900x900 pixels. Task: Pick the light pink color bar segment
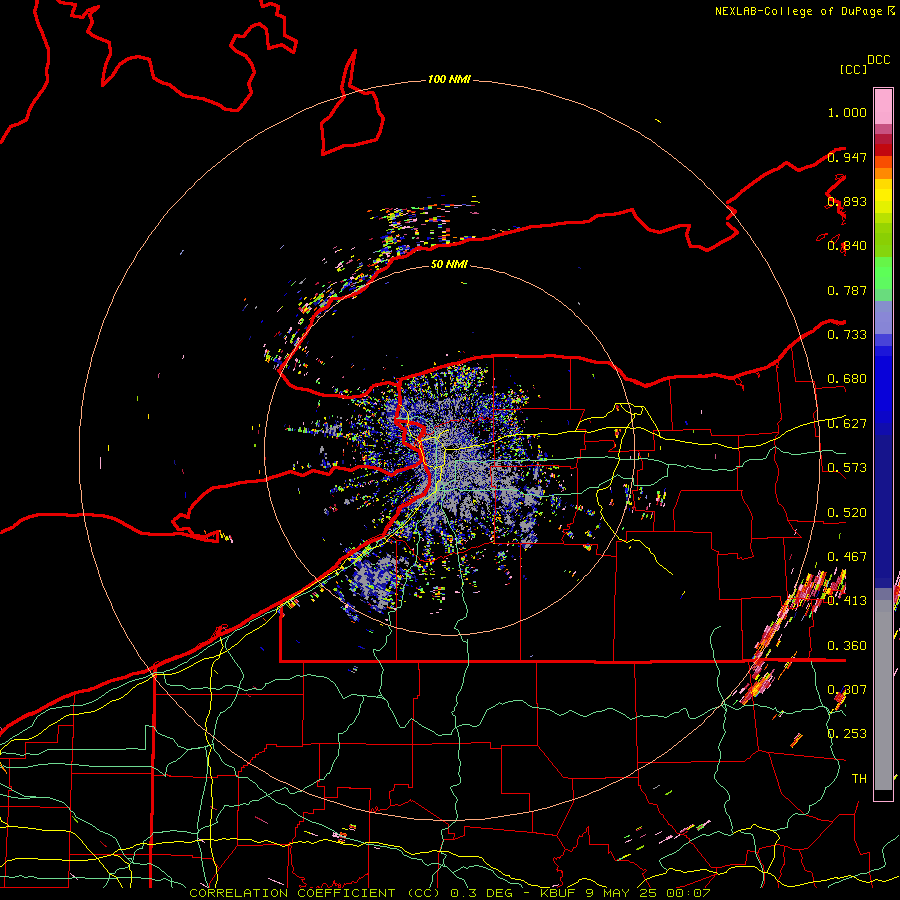click(x=883, y=107)
